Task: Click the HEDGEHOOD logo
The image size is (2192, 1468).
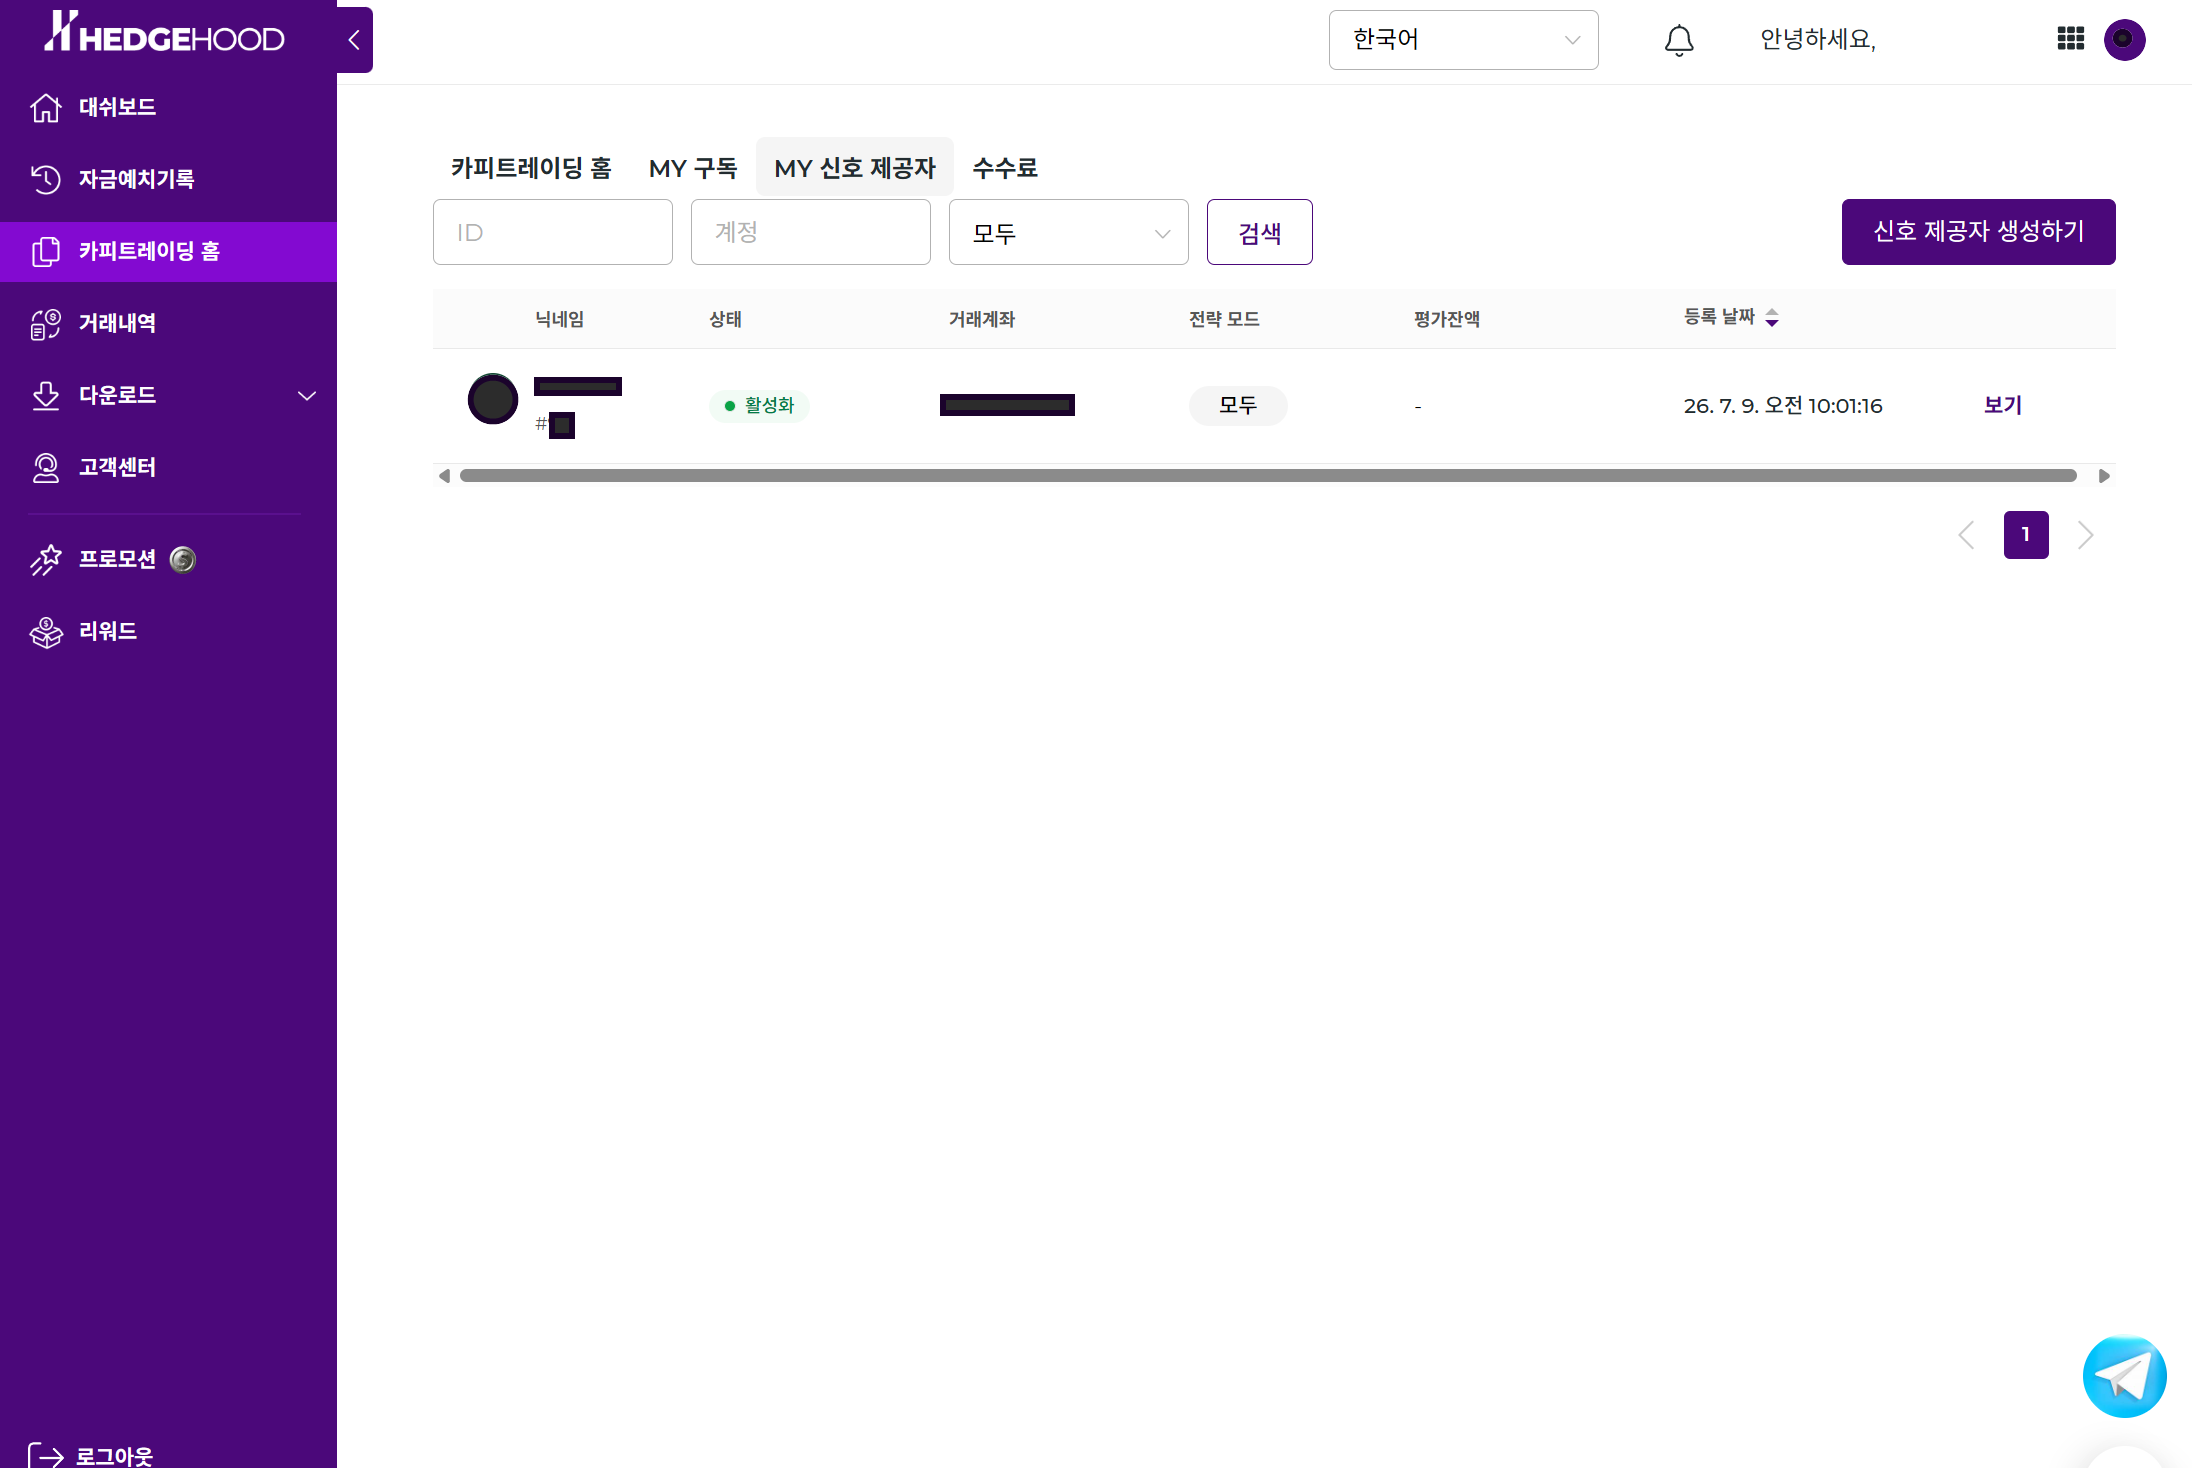Action: click(x=165, y=33)
